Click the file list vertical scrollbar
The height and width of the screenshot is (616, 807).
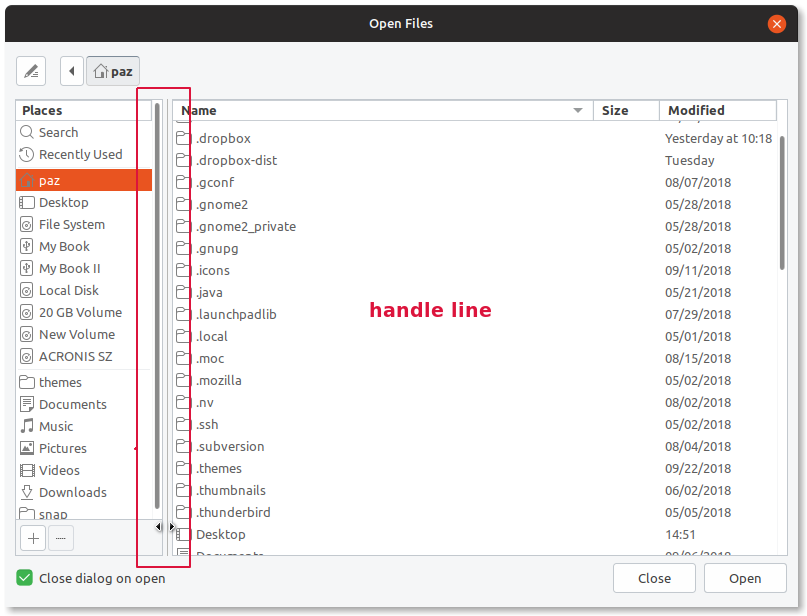[x=782, y=203]
